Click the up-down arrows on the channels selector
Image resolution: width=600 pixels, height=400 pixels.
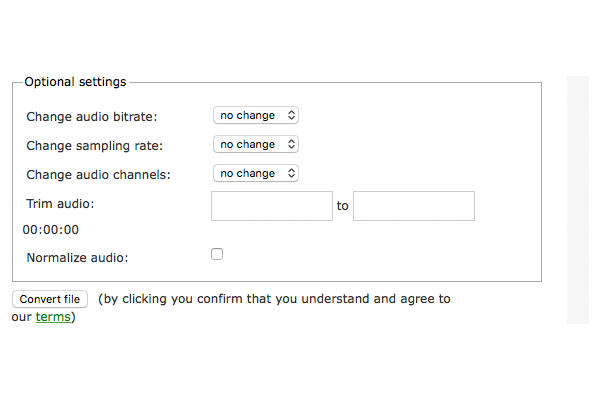point(291,174)
